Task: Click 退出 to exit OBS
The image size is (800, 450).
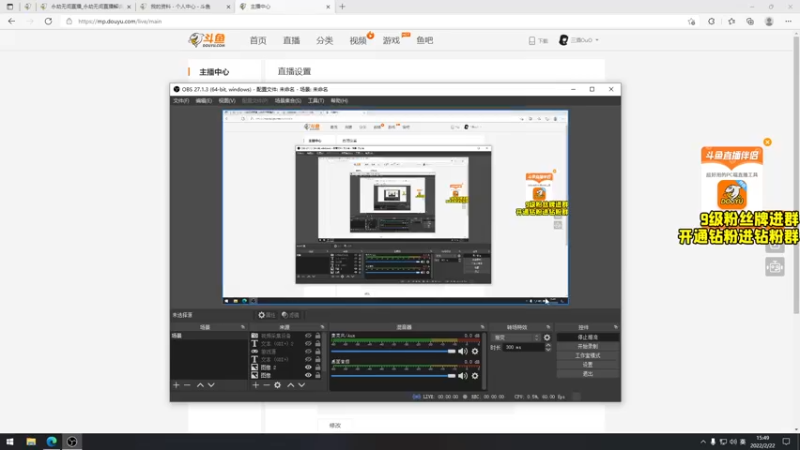Action: pyautogui.click(x=588, y=374)
